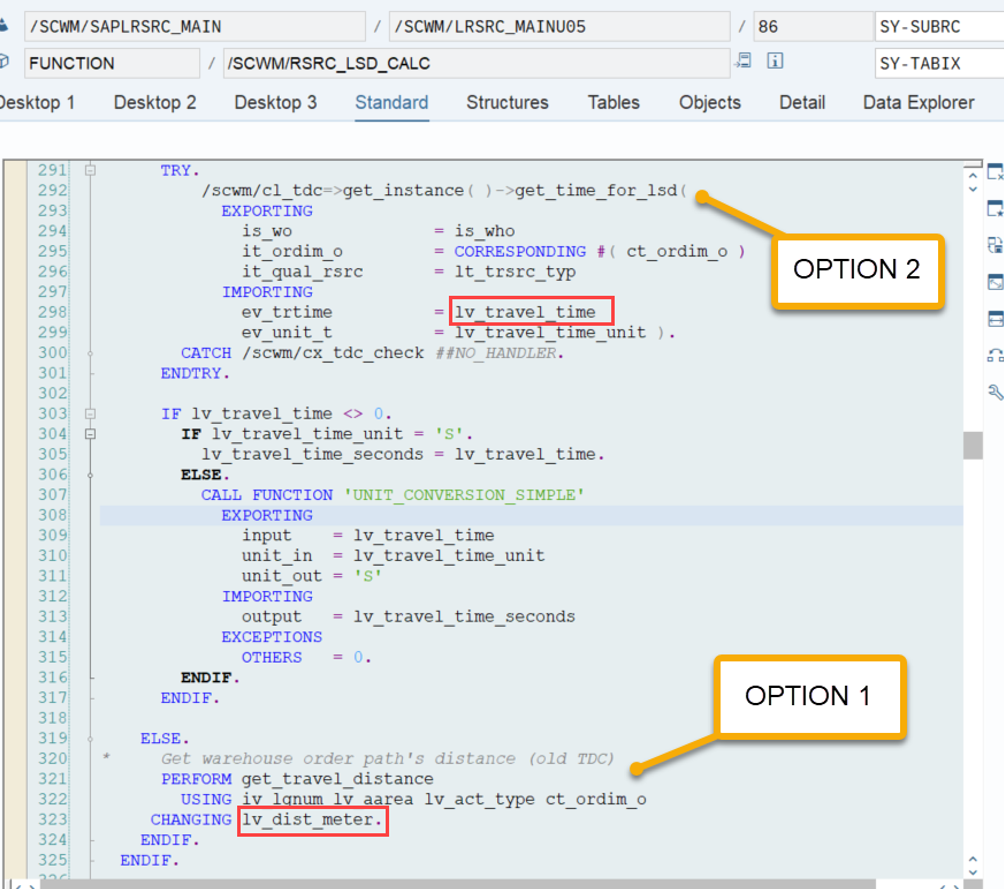Image resolution: width=1004 pixels, height=889 pixels.
Task: Collapse the IF block at line 303
Action: point(90,414)
